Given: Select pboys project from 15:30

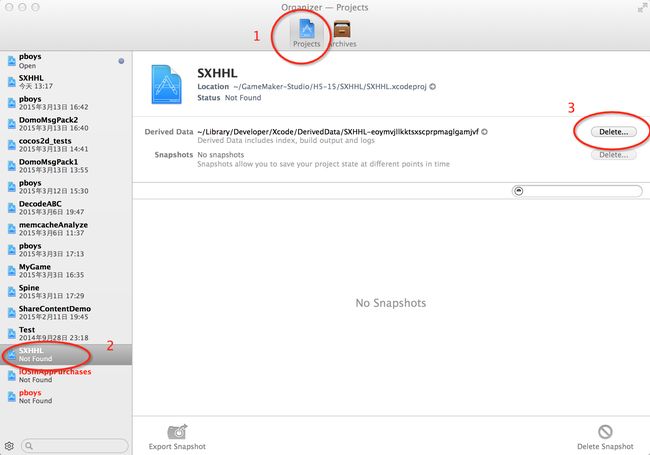Looking at the screenshot, I should [x=66, y=187].
